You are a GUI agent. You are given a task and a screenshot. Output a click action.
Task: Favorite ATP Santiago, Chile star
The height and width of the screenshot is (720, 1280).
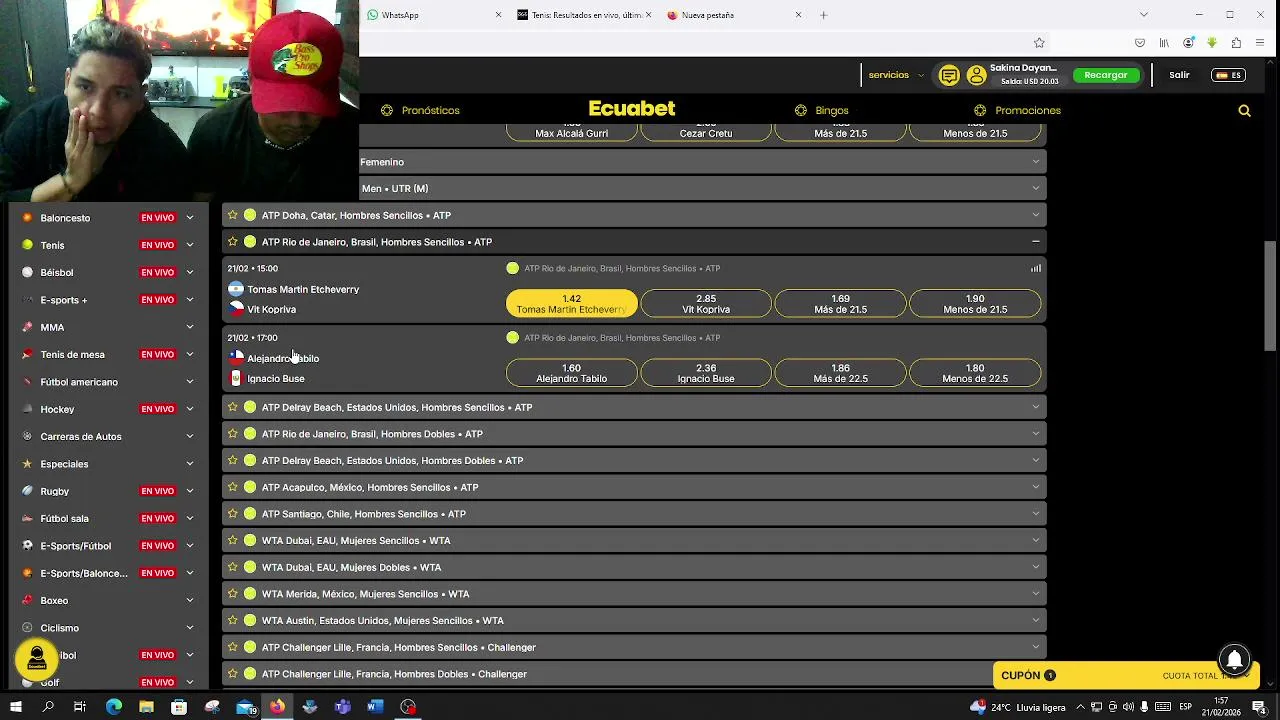tap(232, 514)
